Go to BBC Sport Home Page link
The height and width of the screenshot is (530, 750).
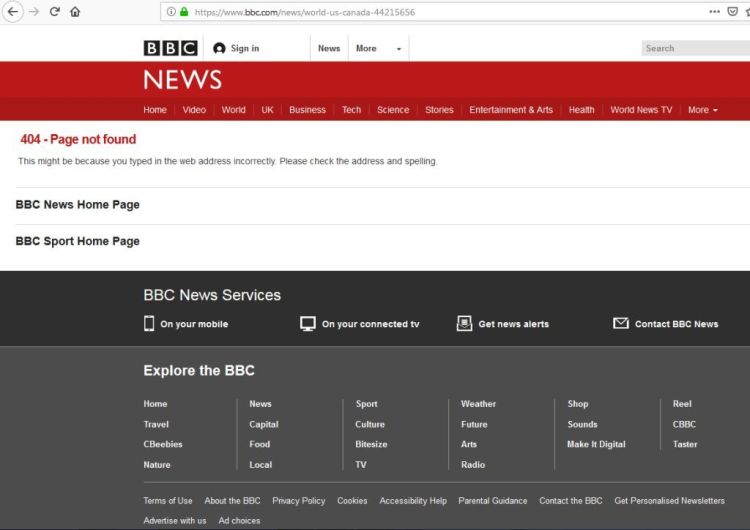pyautogui.click(x=77, y=241)
